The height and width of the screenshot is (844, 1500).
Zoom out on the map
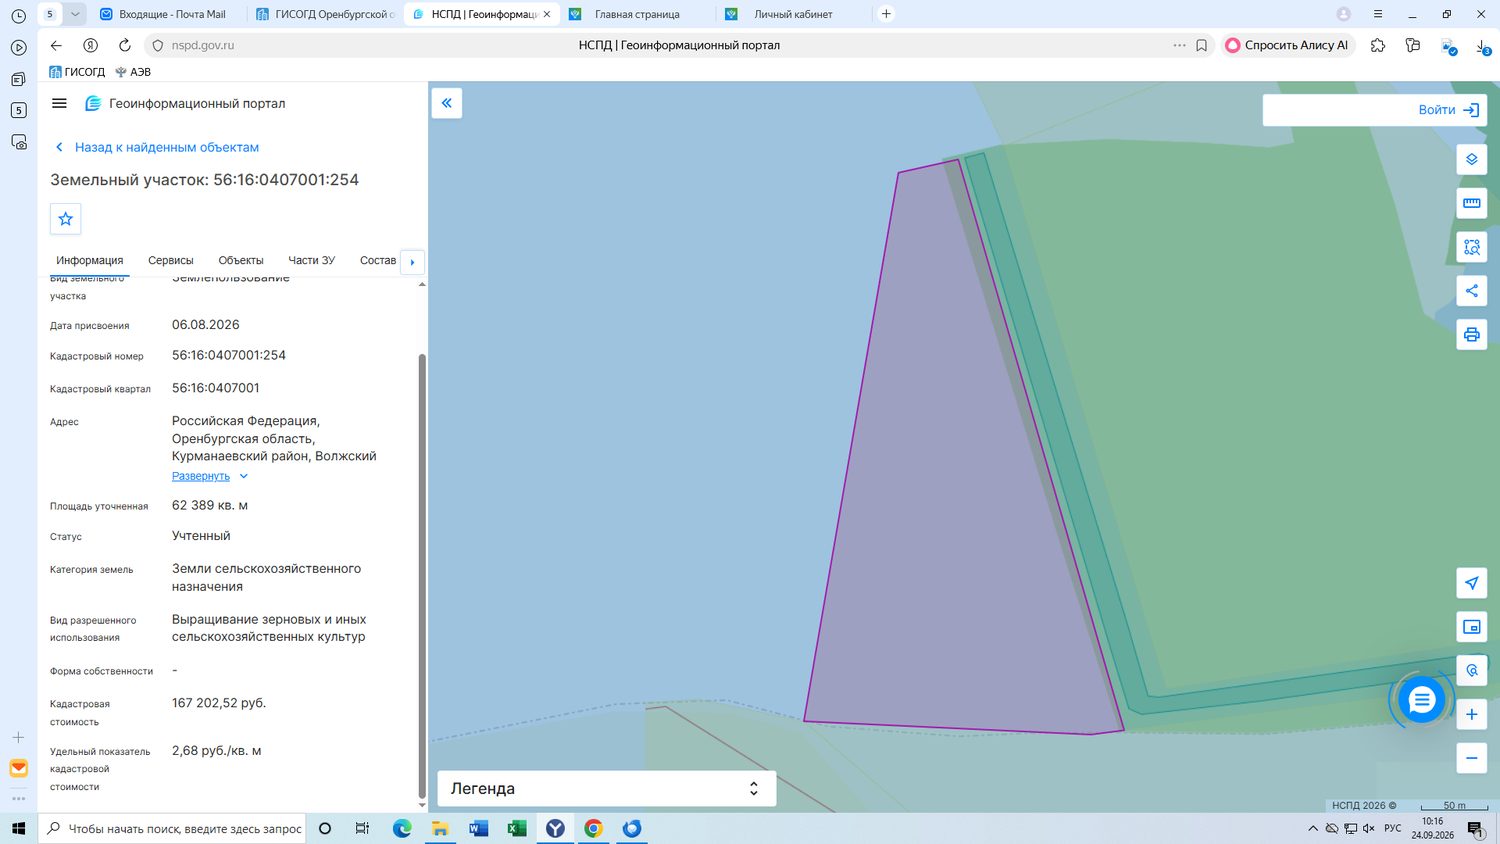point(1472,758)
